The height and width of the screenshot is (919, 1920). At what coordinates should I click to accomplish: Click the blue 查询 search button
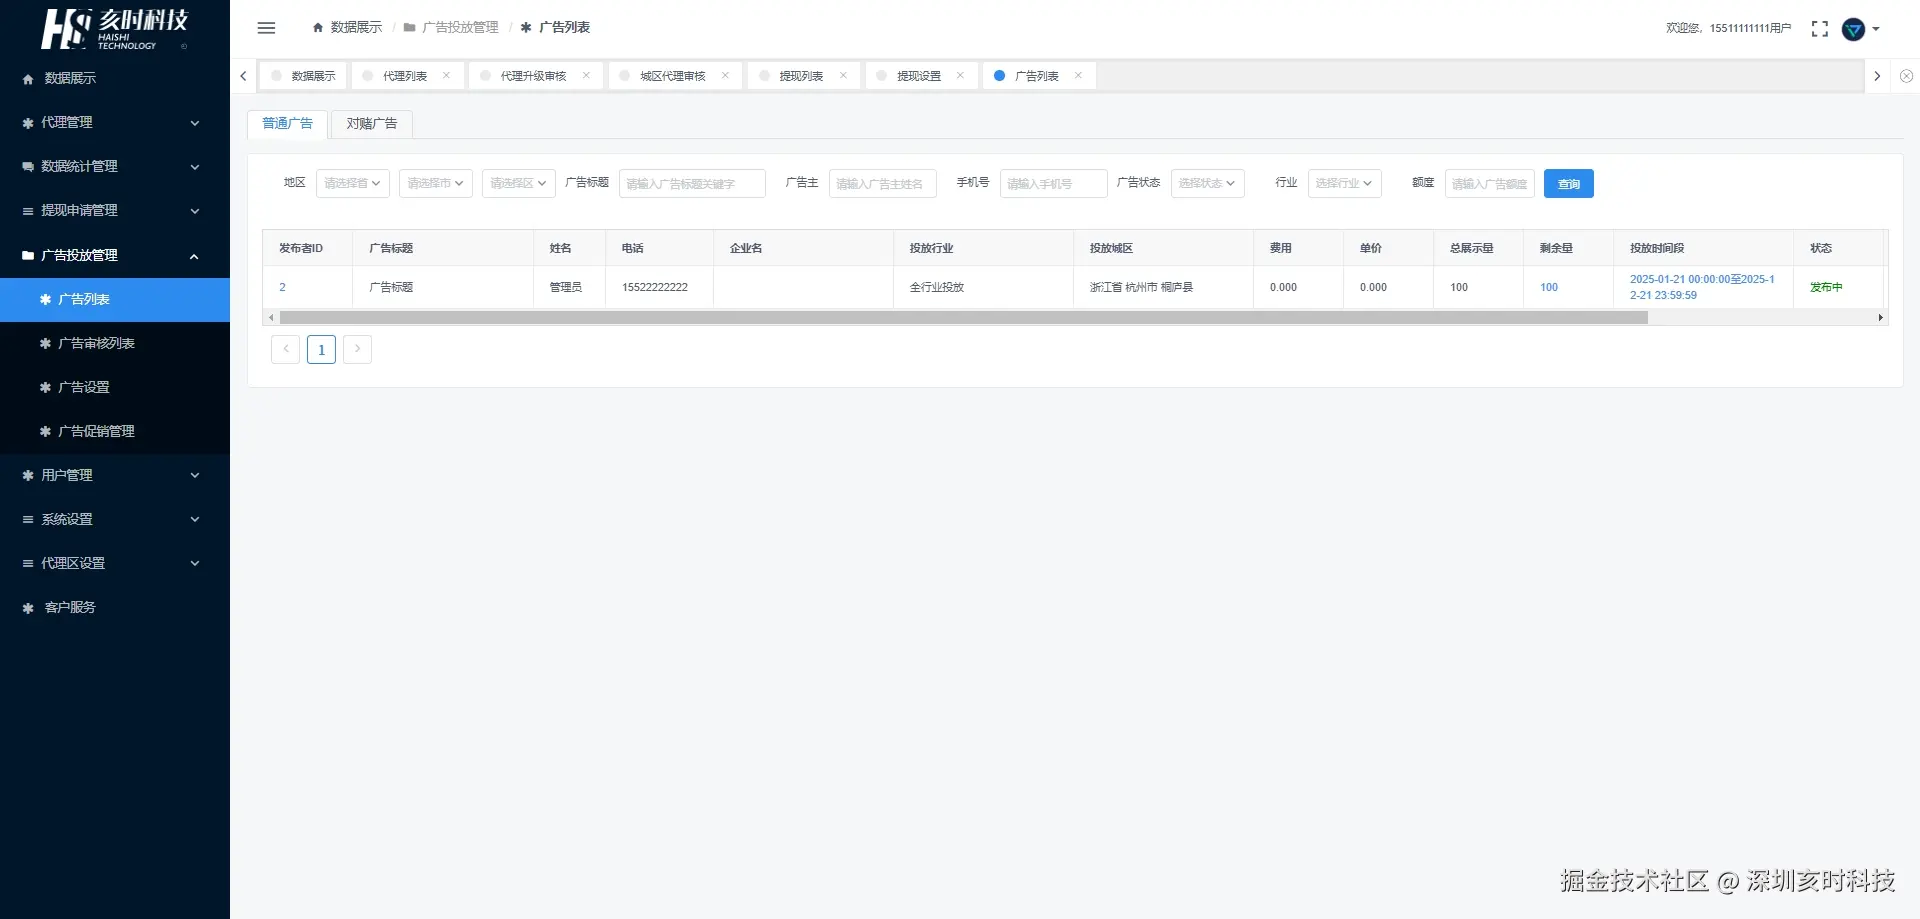tap(1569, 183)
